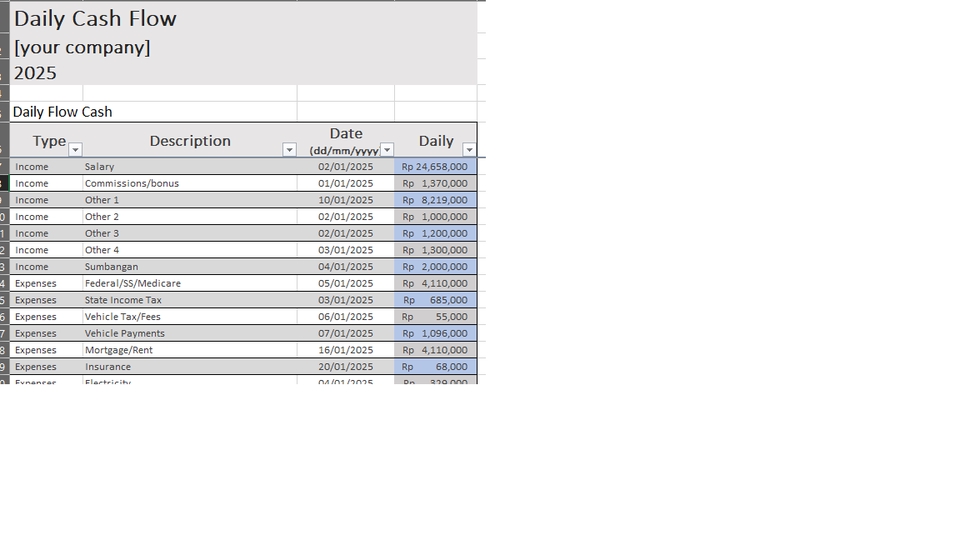Select the Income type cell for Salary
The height and width of the screenshot is (540, 960).
click(x=47, y=167)
